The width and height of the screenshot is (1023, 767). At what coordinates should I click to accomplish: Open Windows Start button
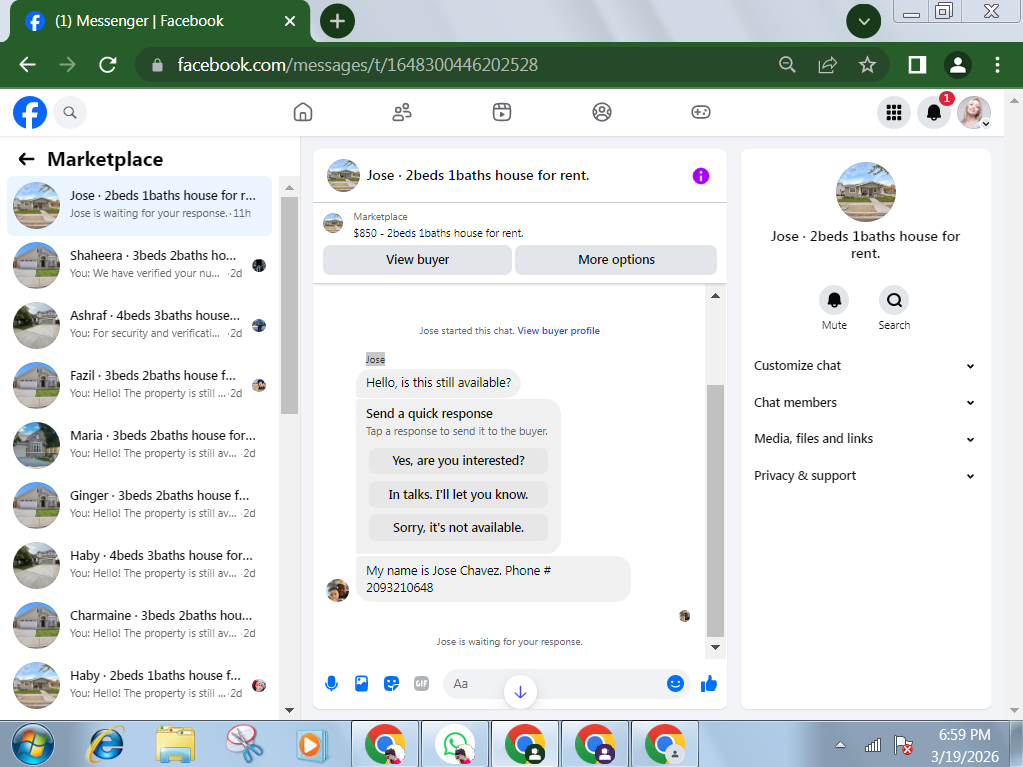pos(33,745)
